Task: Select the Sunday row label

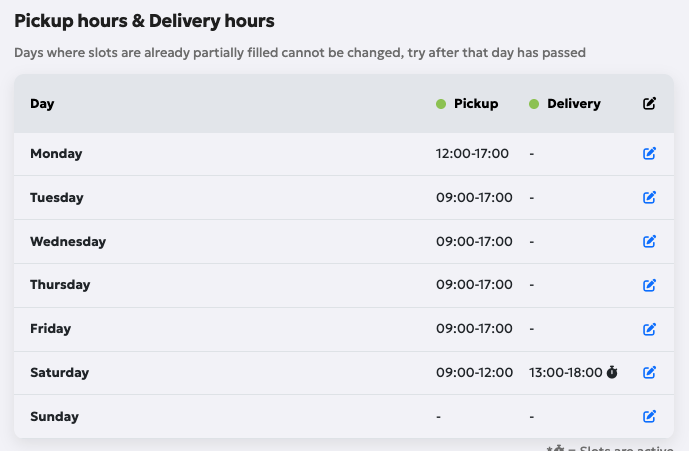Action: 54,416
